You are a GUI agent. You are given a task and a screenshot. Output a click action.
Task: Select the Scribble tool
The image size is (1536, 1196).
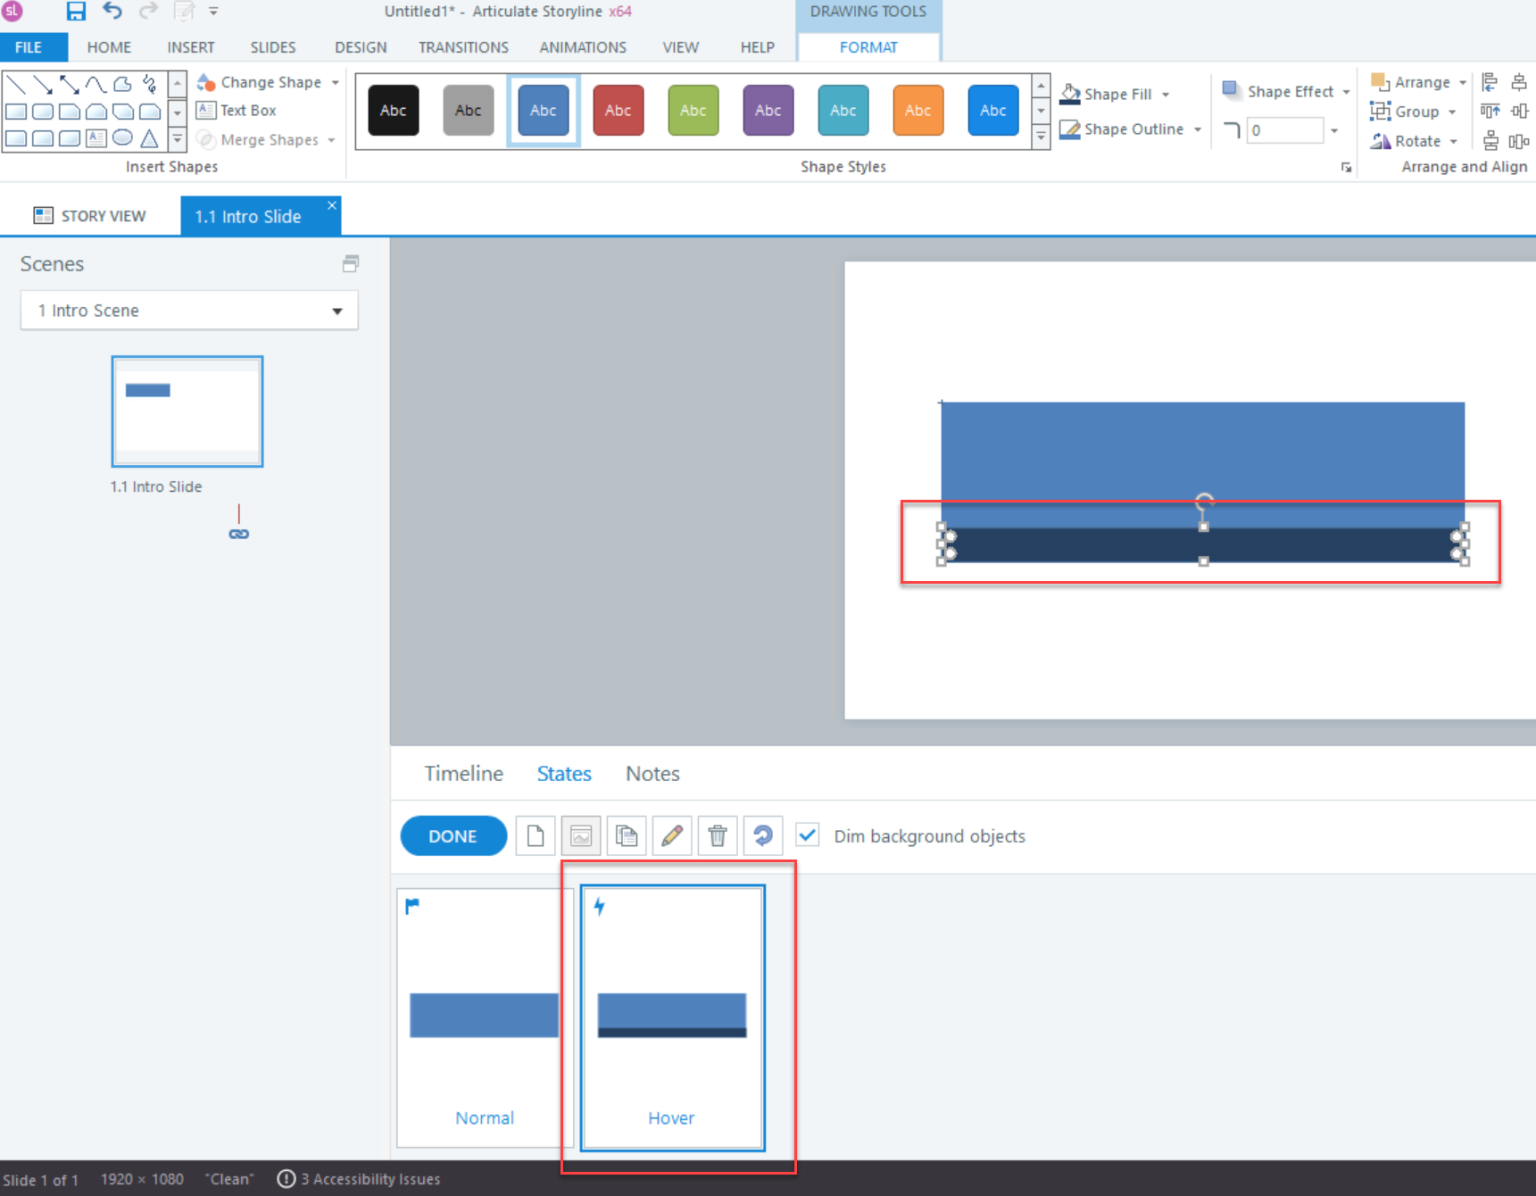click(150, 84)
